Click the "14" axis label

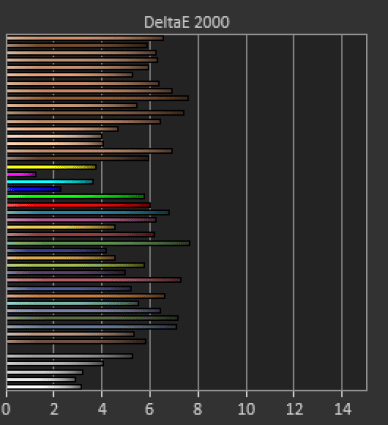click(342, 409)
